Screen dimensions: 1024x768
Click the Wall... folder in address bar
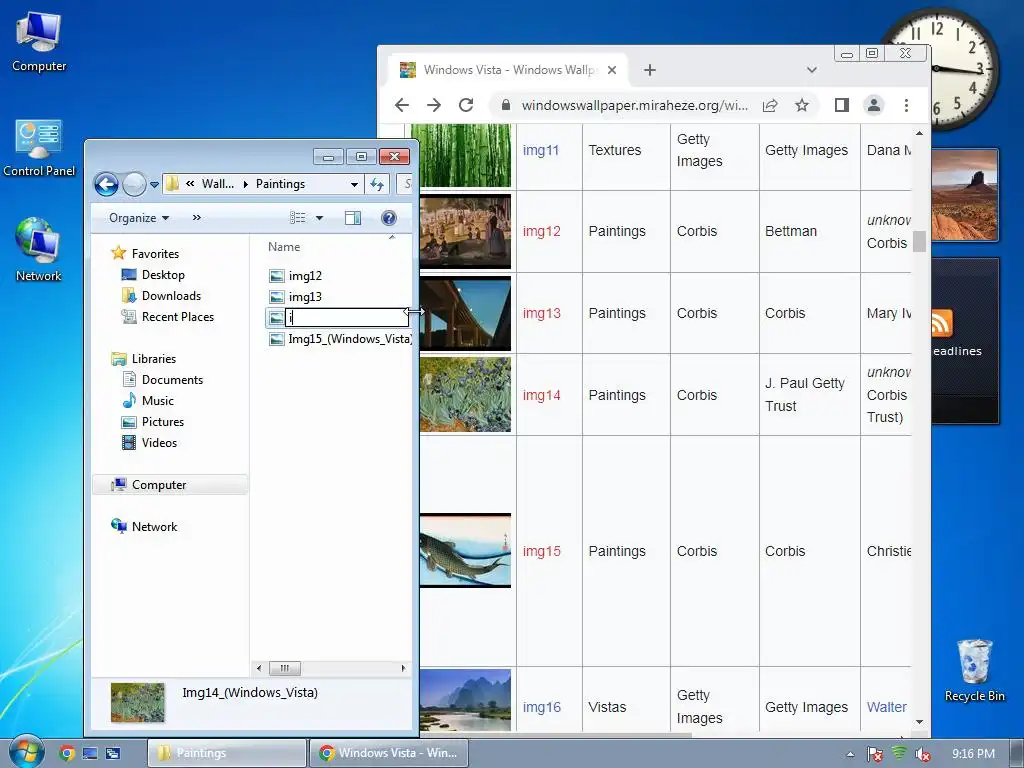pos(217,184)
